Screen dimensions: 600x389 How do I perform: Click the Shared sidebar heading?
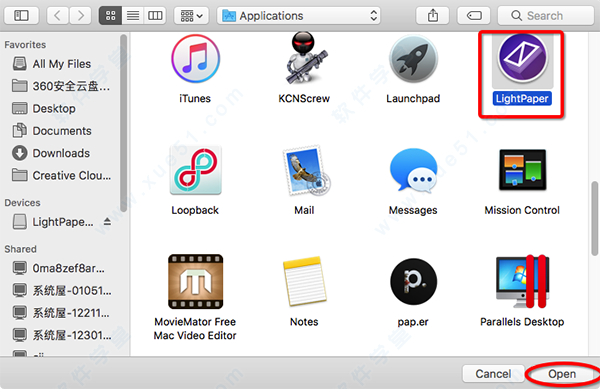pos(21,249)
